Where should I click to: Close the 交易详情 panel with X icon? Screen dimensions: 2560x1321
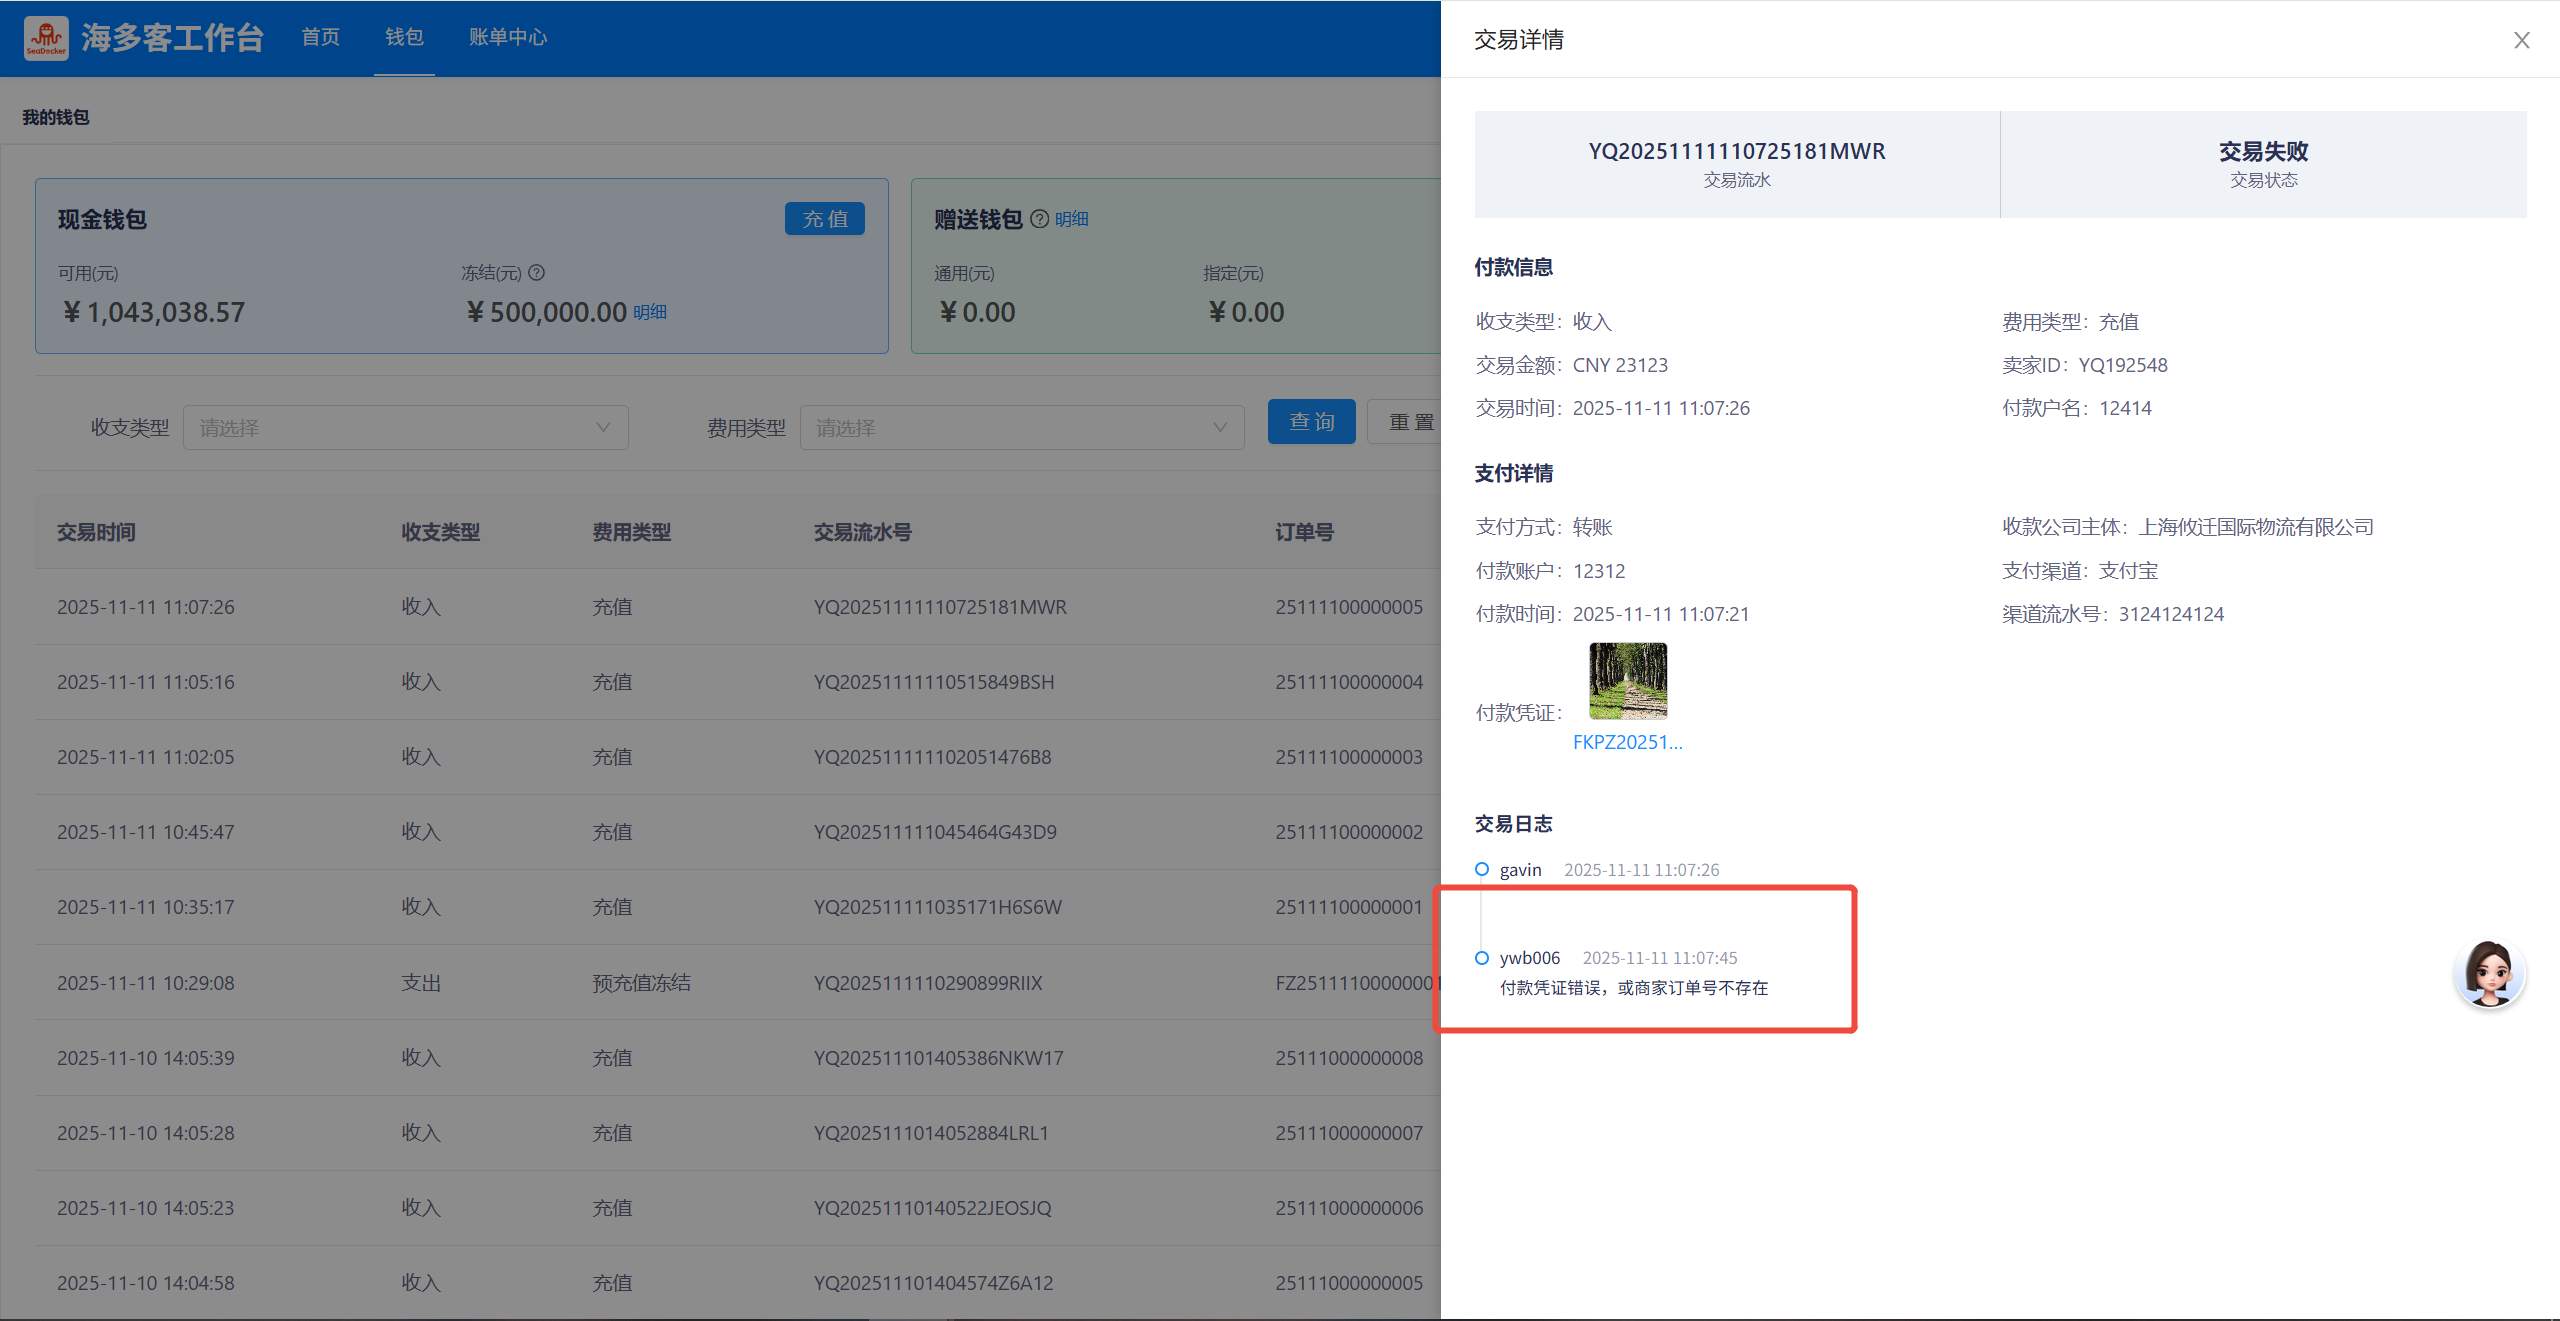click(x=2521, y=40)
